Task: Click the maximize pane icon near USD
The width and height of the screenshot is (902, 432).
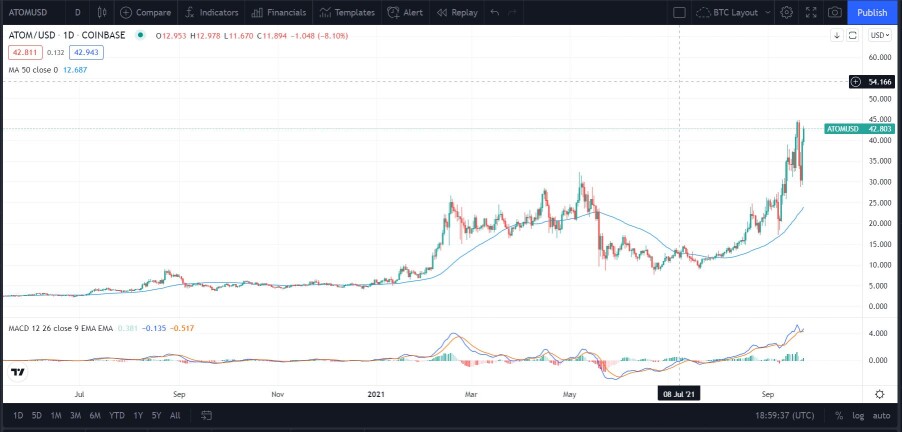Action: [853, 36]
